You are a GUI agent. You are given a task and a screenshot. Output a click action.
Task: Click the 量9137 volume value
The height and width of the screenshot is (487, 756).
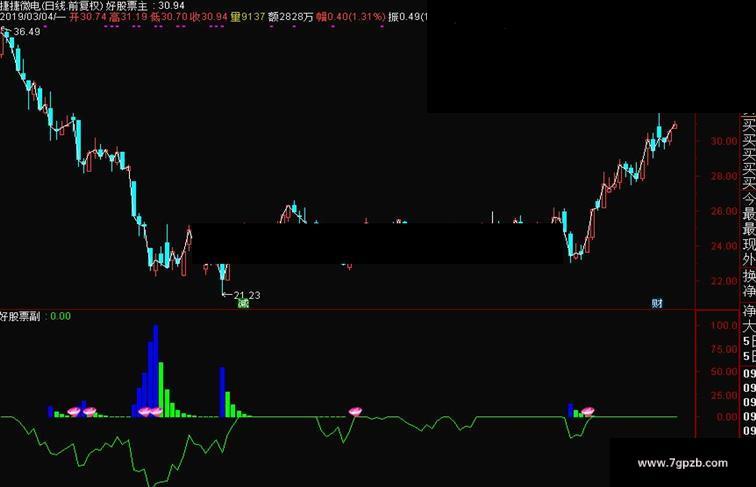pos(248,17)
